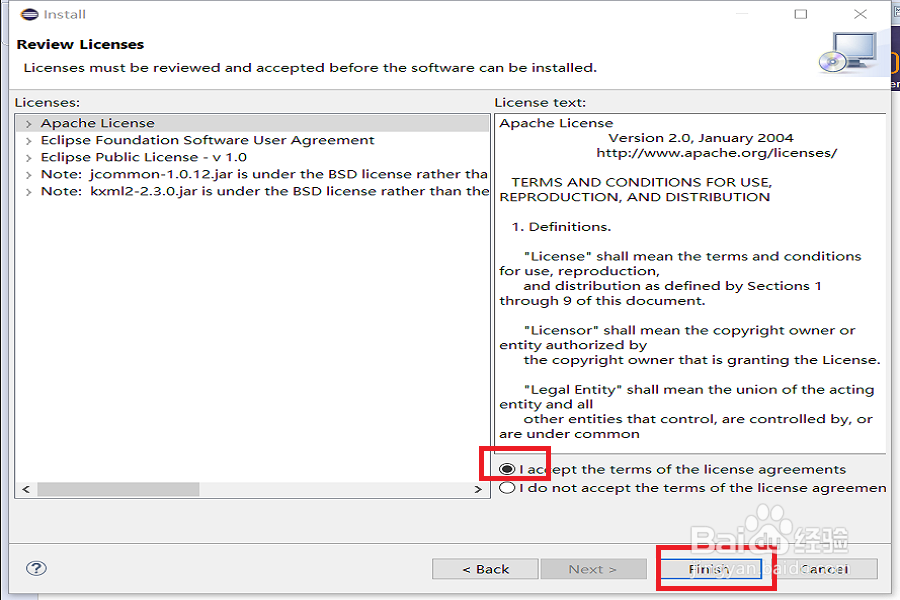Click the licenses list horizontal scrollbar thumb

pyautogui.click(x=118, y=489)
